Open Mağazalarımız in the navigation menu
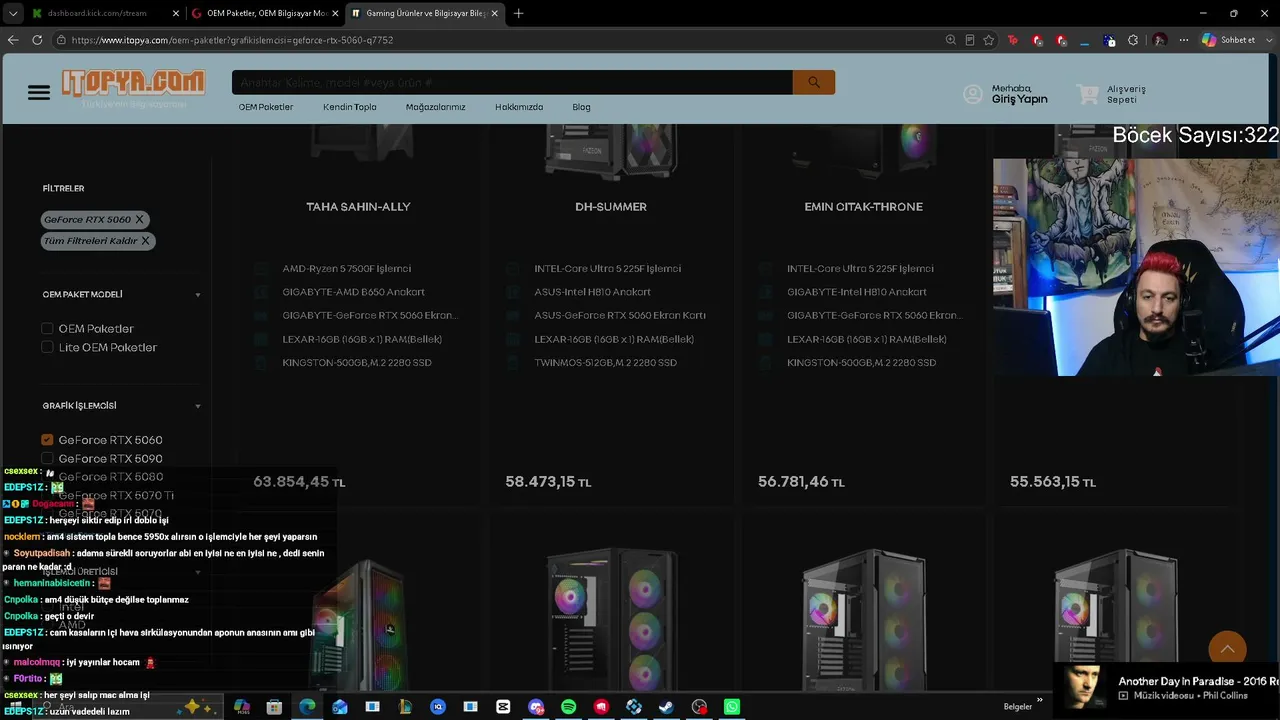This screenshot has width=1280, height=720. [x=436, y=107]
